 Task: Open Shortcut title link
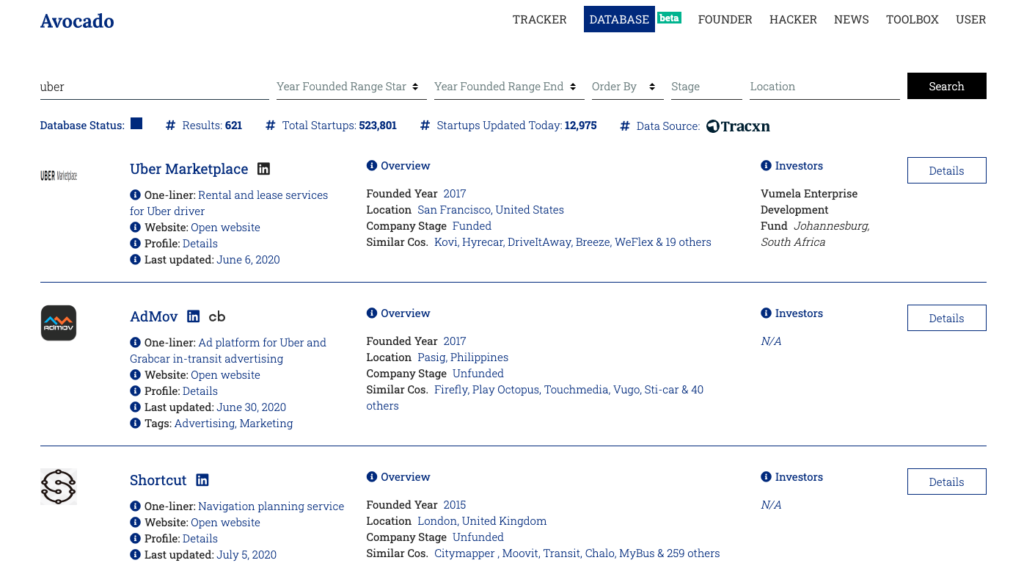(158, 481)
